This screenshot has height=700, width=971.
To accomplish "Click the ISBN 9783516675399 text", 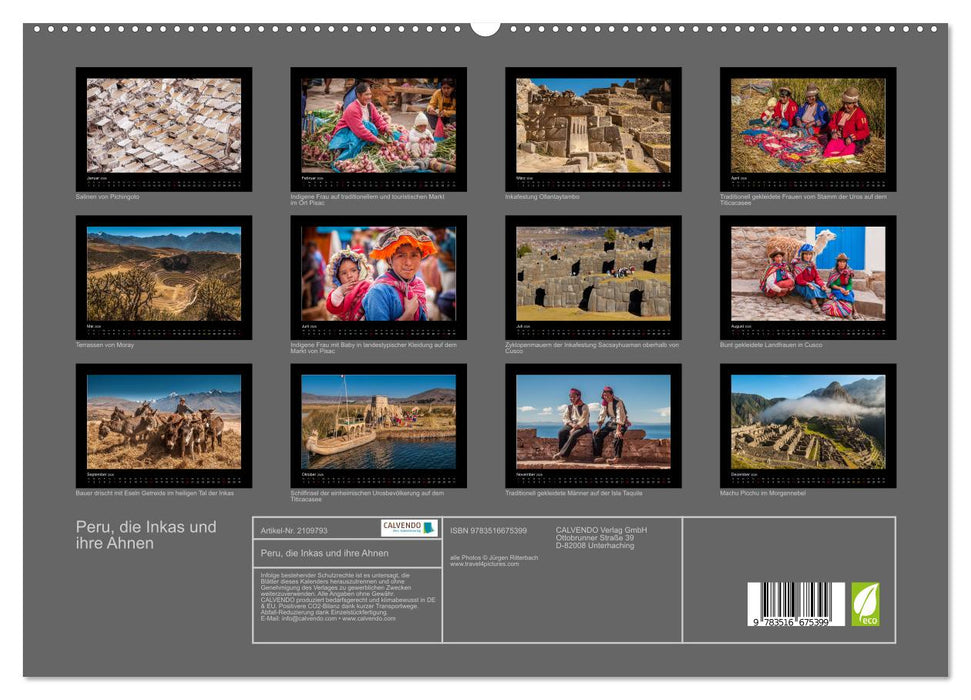I will point(488,530).
